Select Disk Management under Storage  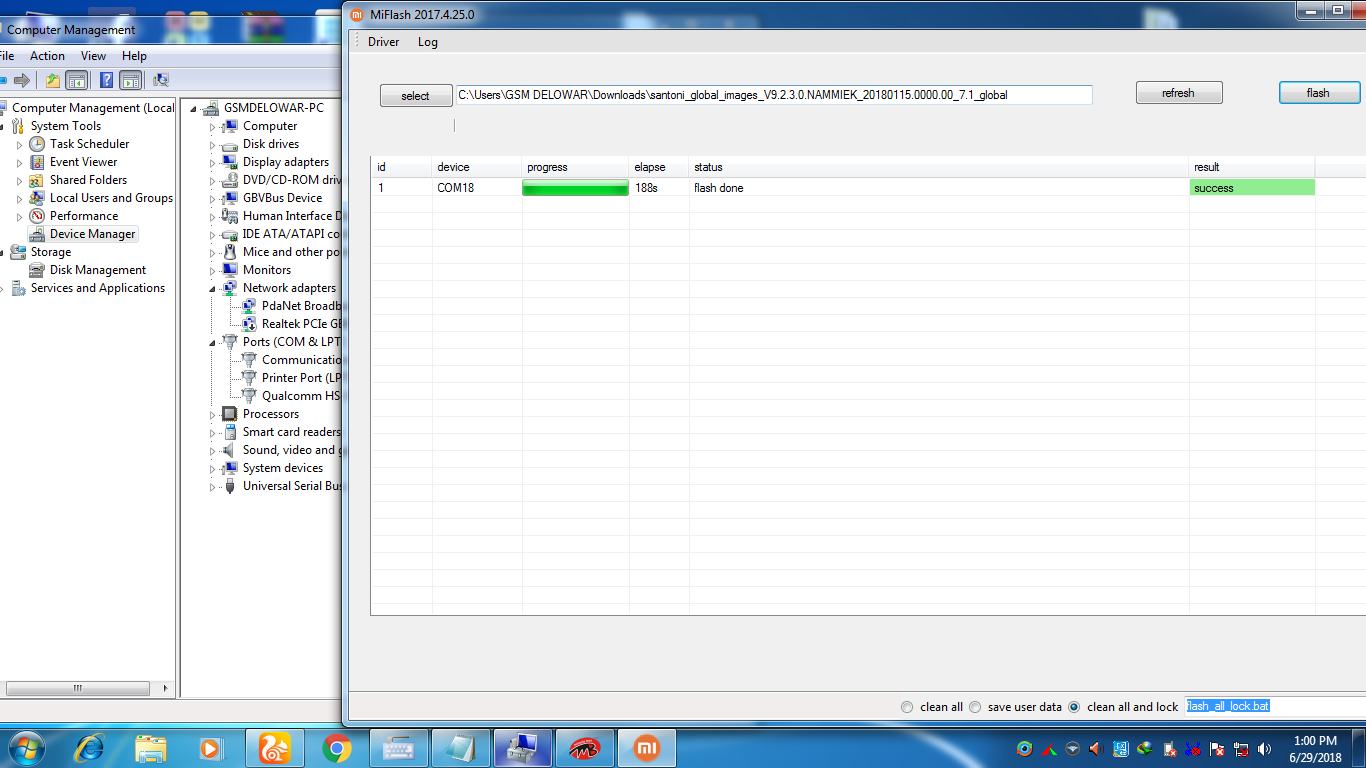(x=98, y=270)
